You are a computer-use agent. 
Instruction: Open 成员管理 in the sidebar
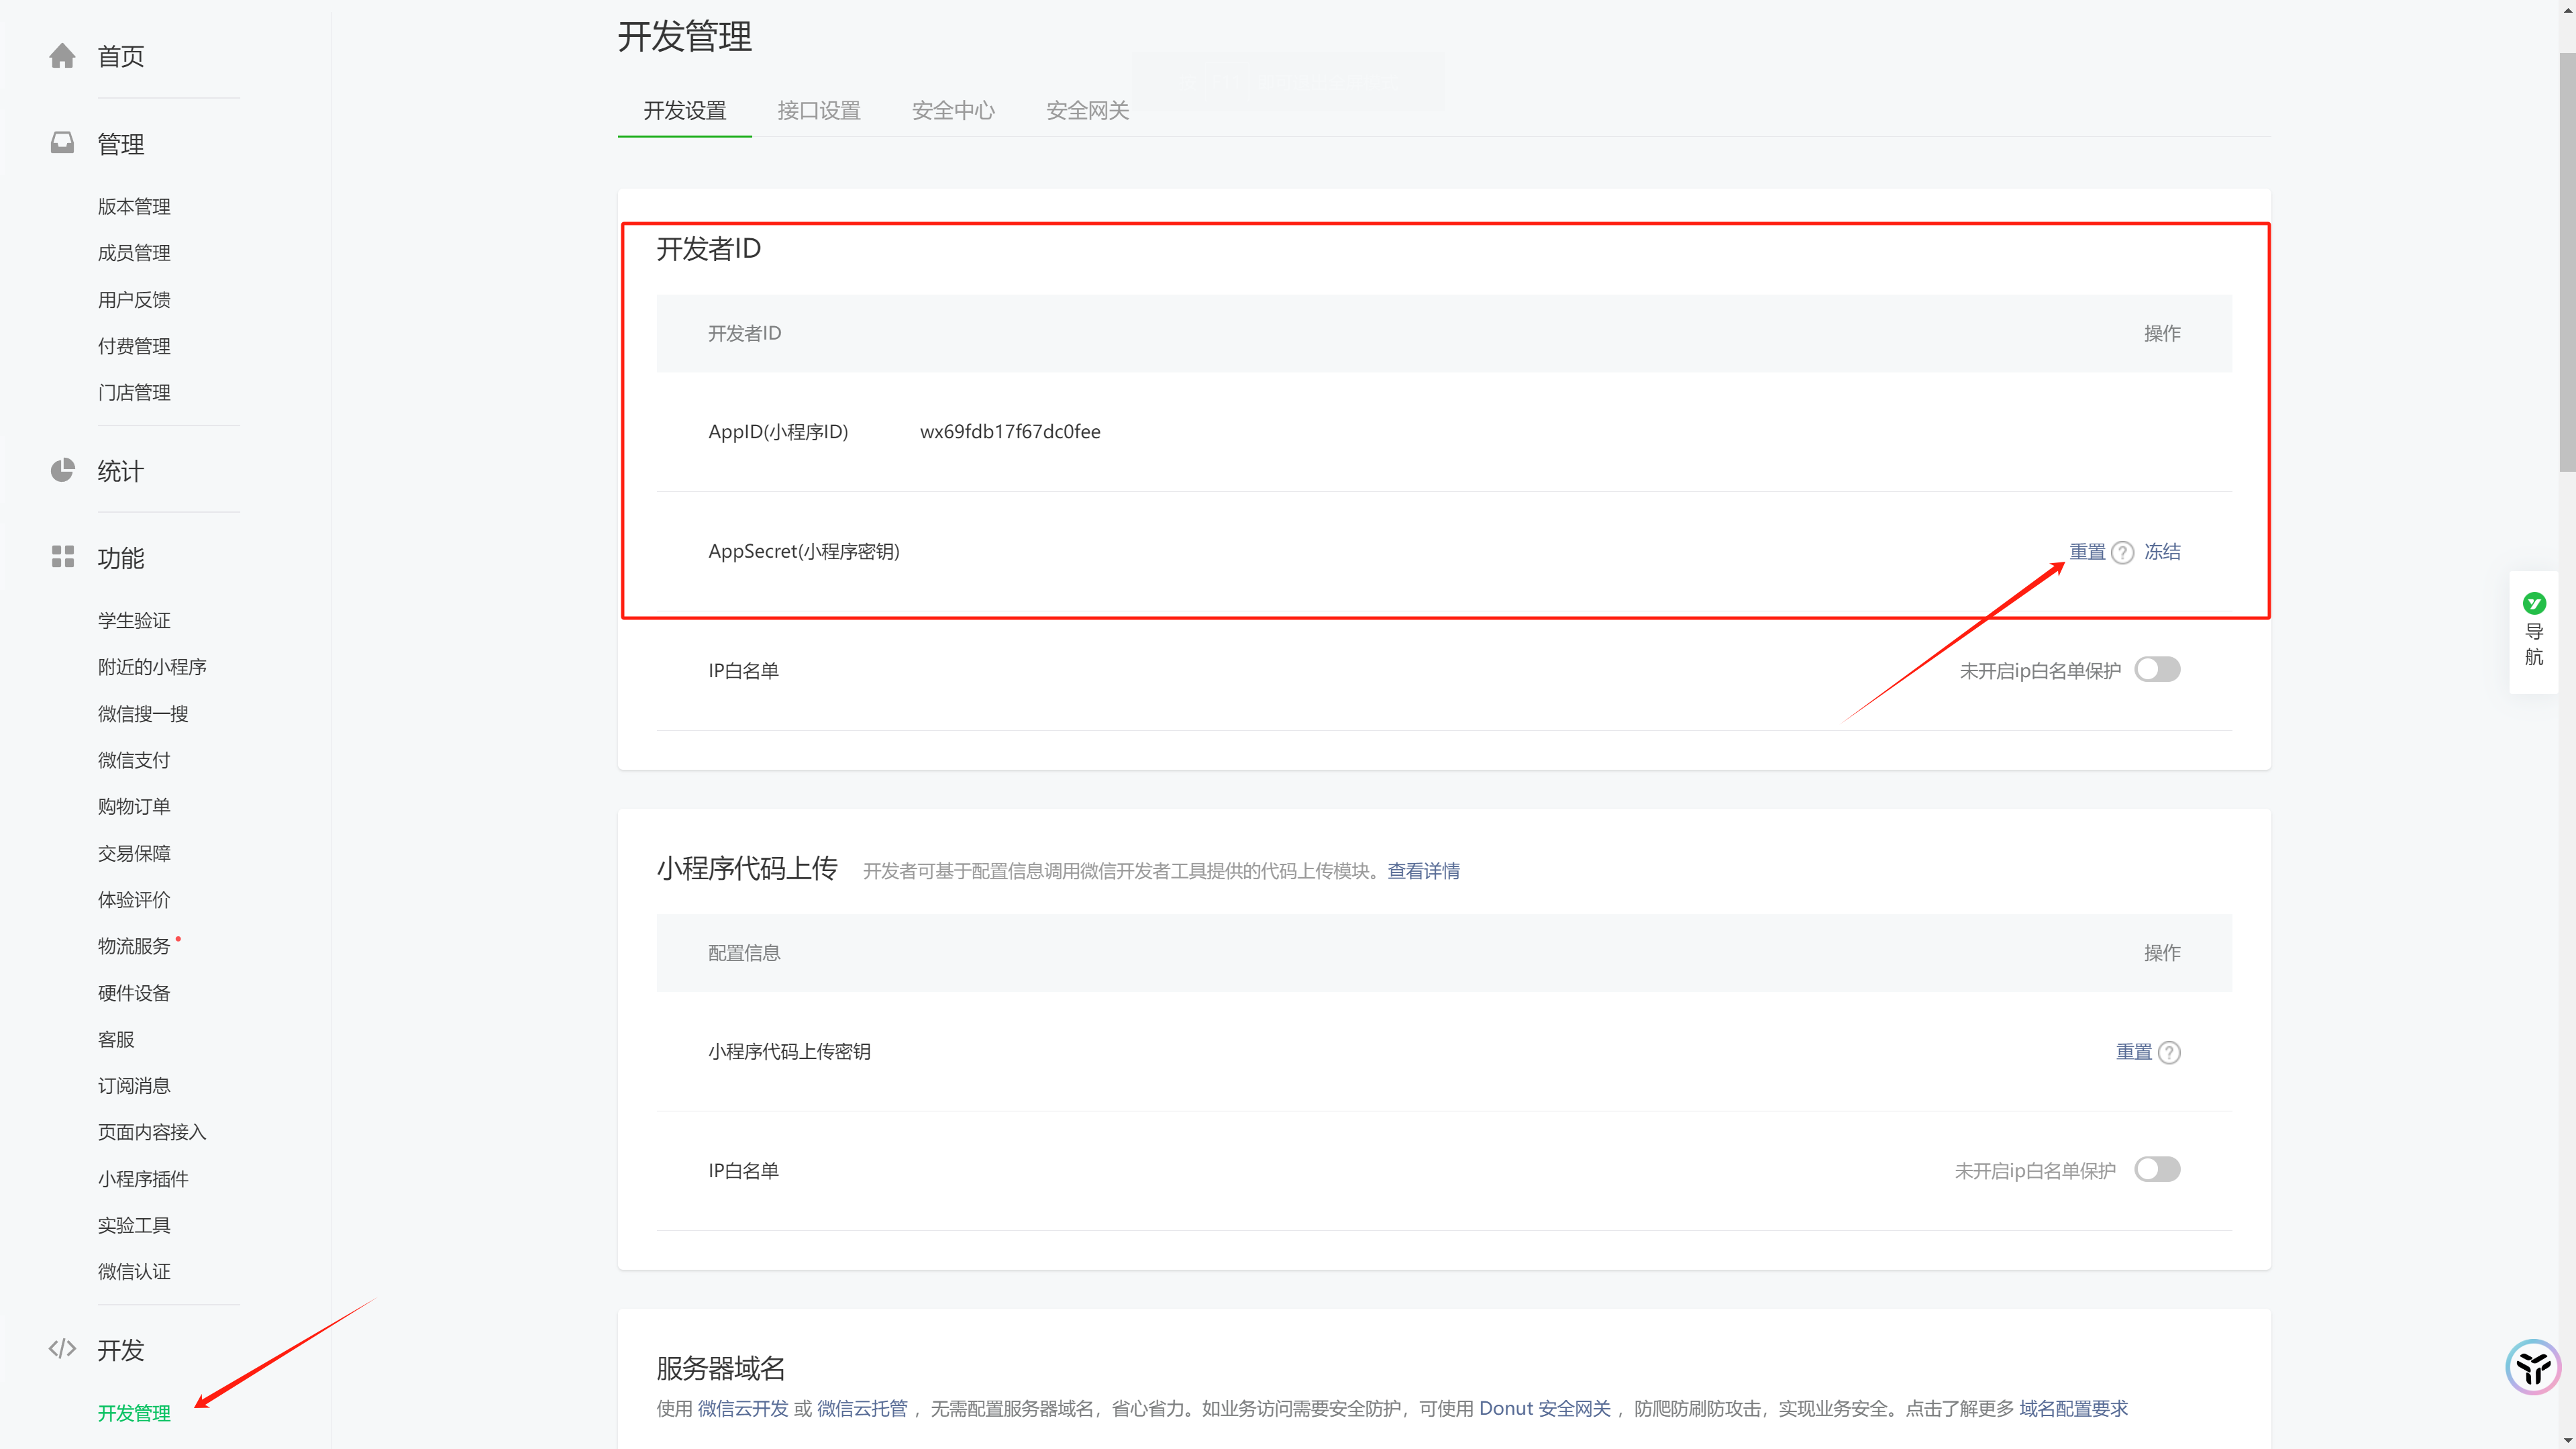coord(134,253)
